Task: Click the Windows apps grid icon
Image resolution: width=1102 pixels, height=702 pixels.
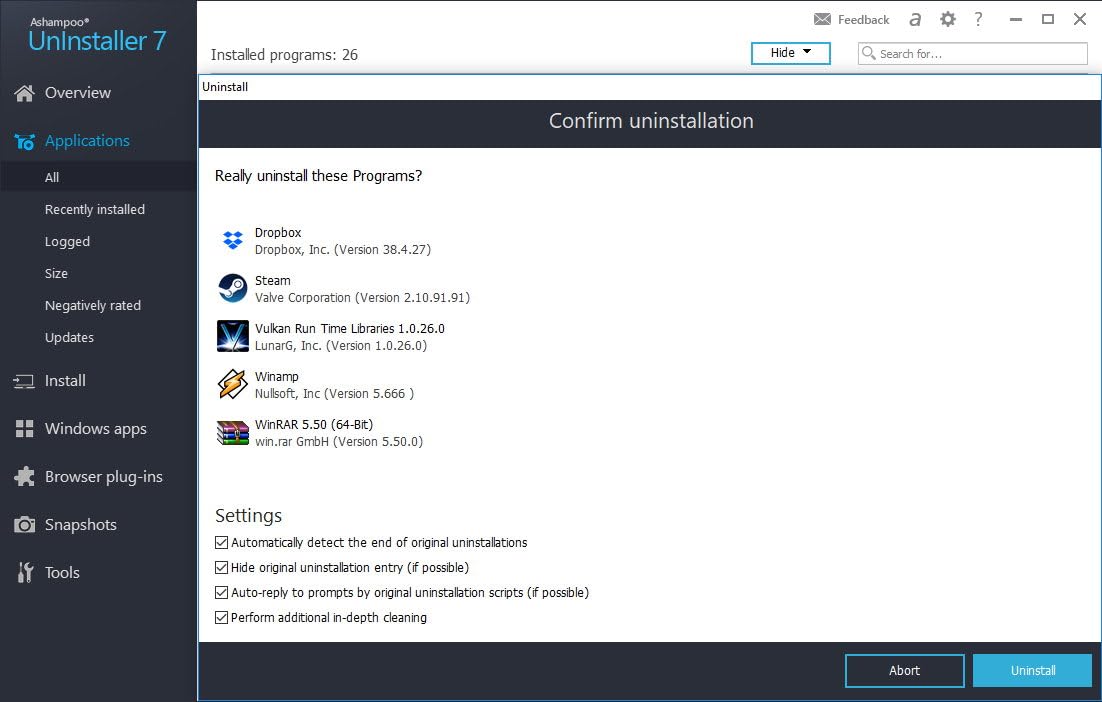Action: (24, 429)
